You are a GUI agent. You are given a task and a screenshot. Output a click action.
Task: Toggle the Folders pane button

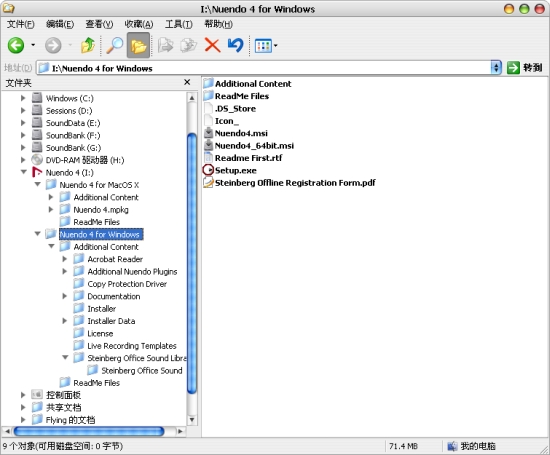tap(139, 45)
